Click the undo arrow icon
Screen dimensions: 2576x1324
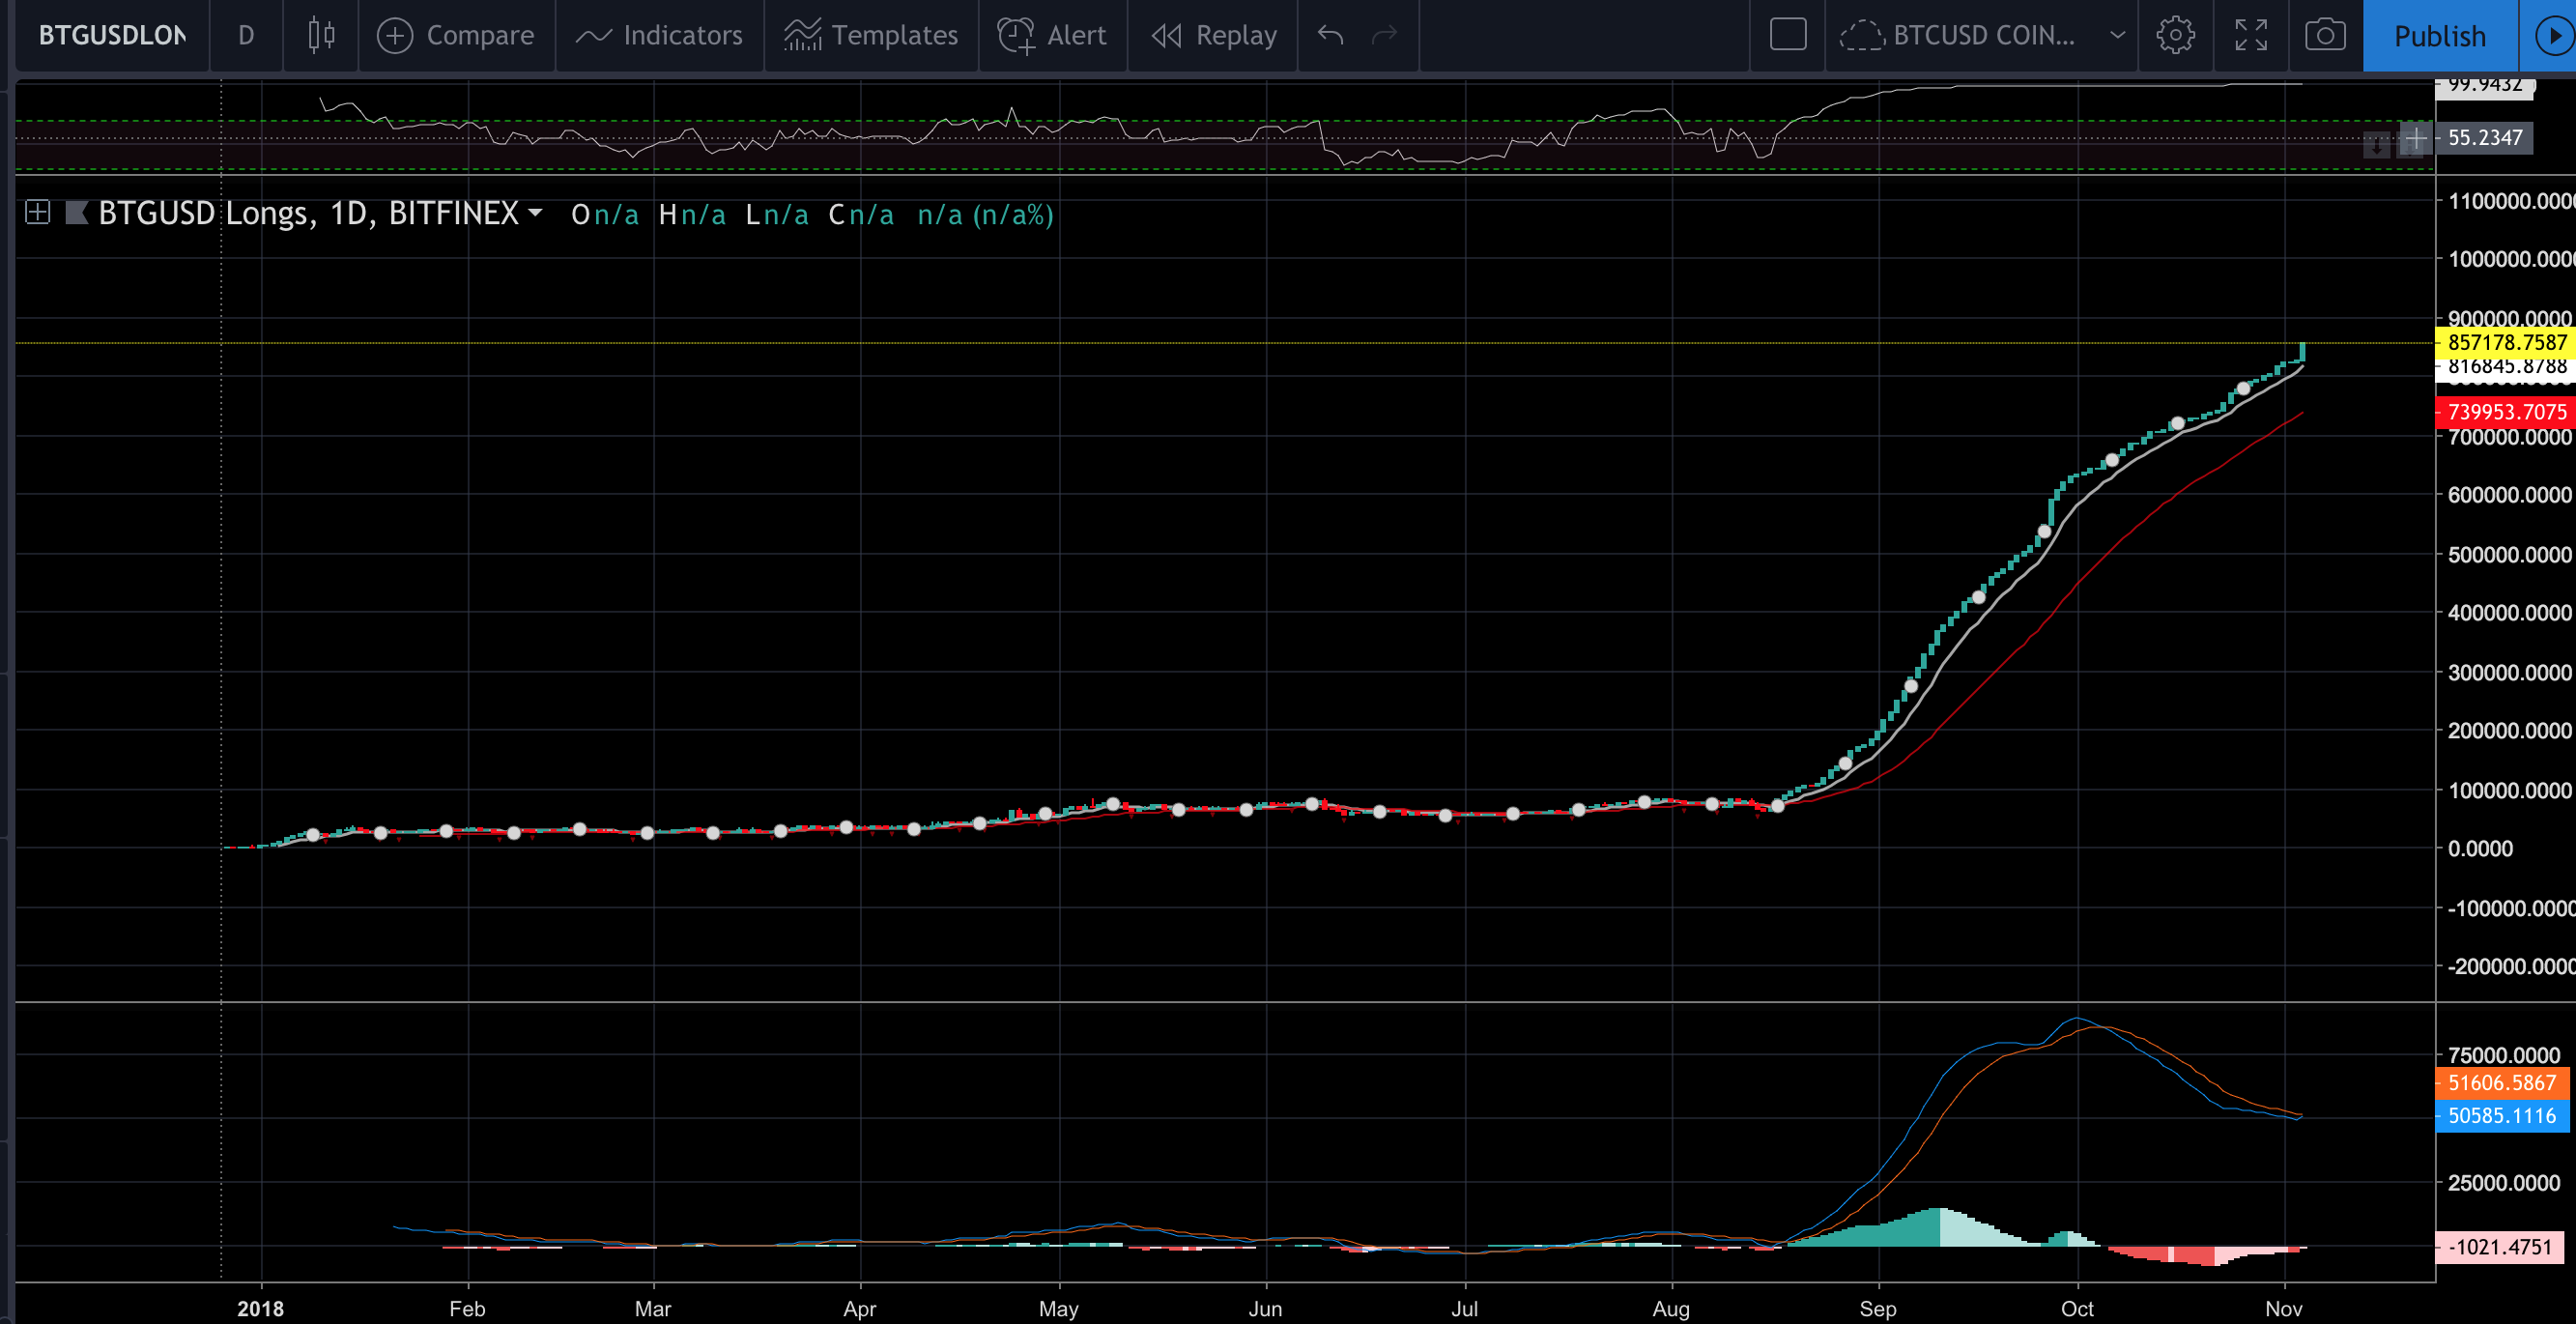click(1330, 36)
